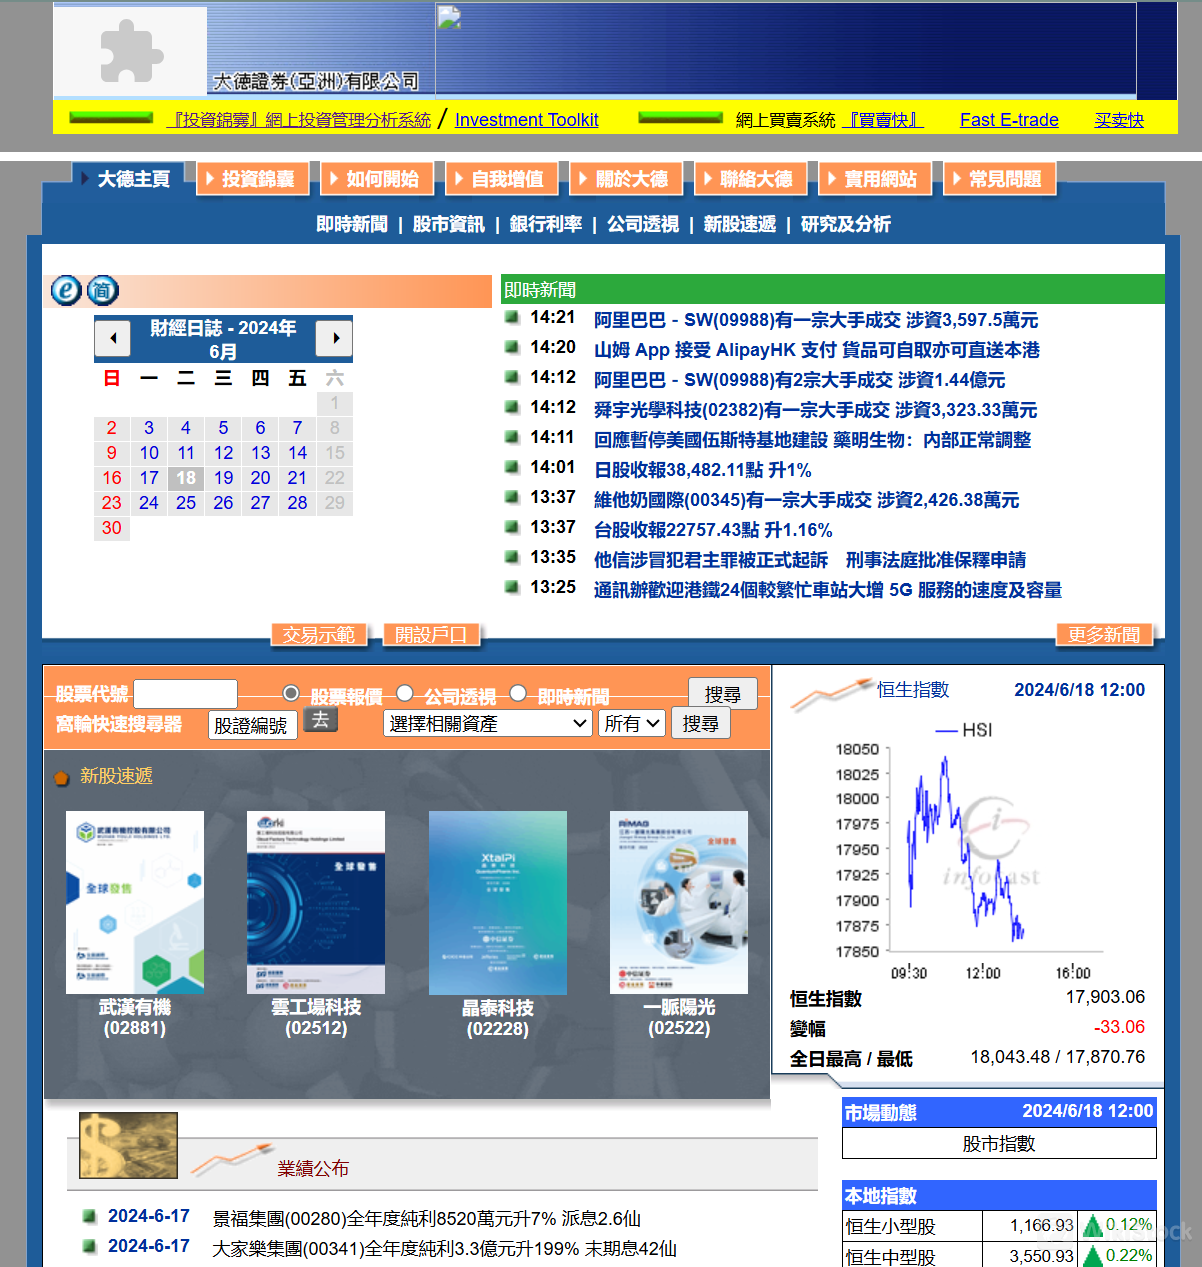Click the 搜尋 button beside the radio options
The image size is (1202, 1267).
722,694
